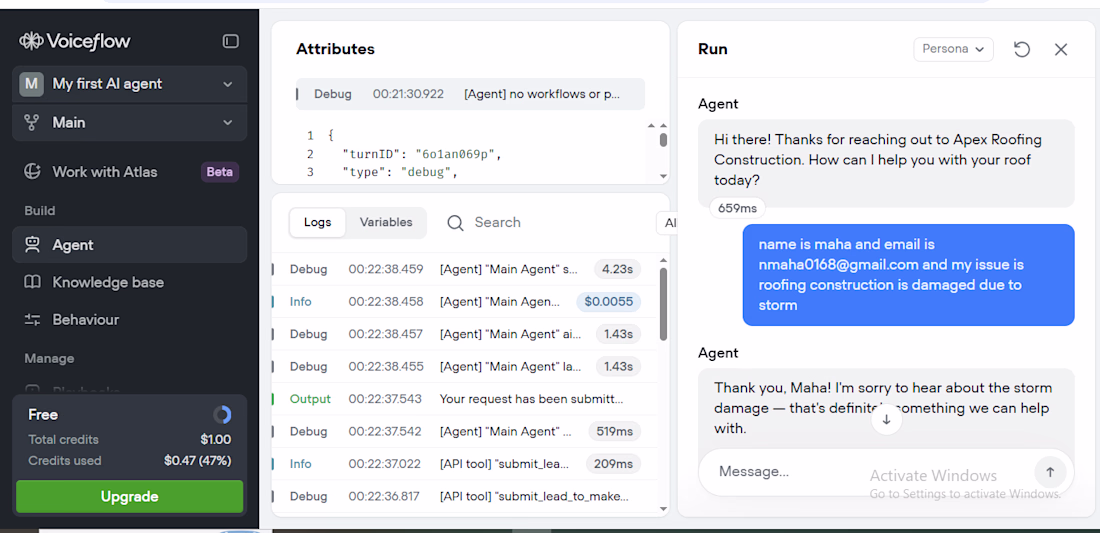Select Agent in the Build section

click(x=130, y=245)
